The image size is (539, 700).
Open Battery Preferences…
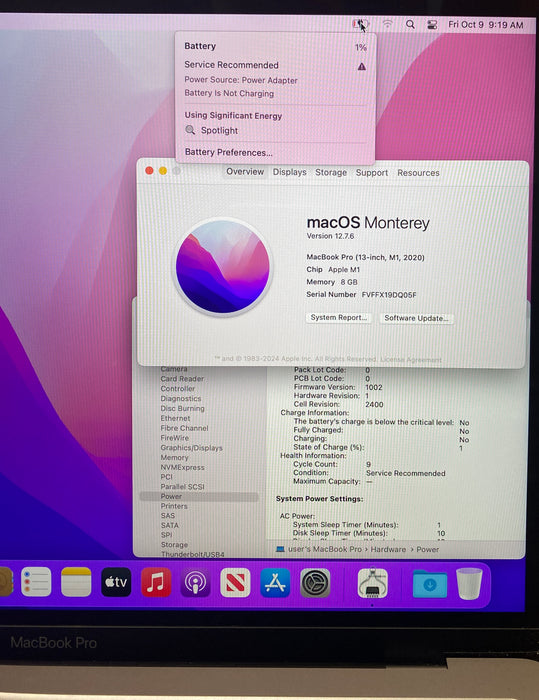(x=228, y=152)
